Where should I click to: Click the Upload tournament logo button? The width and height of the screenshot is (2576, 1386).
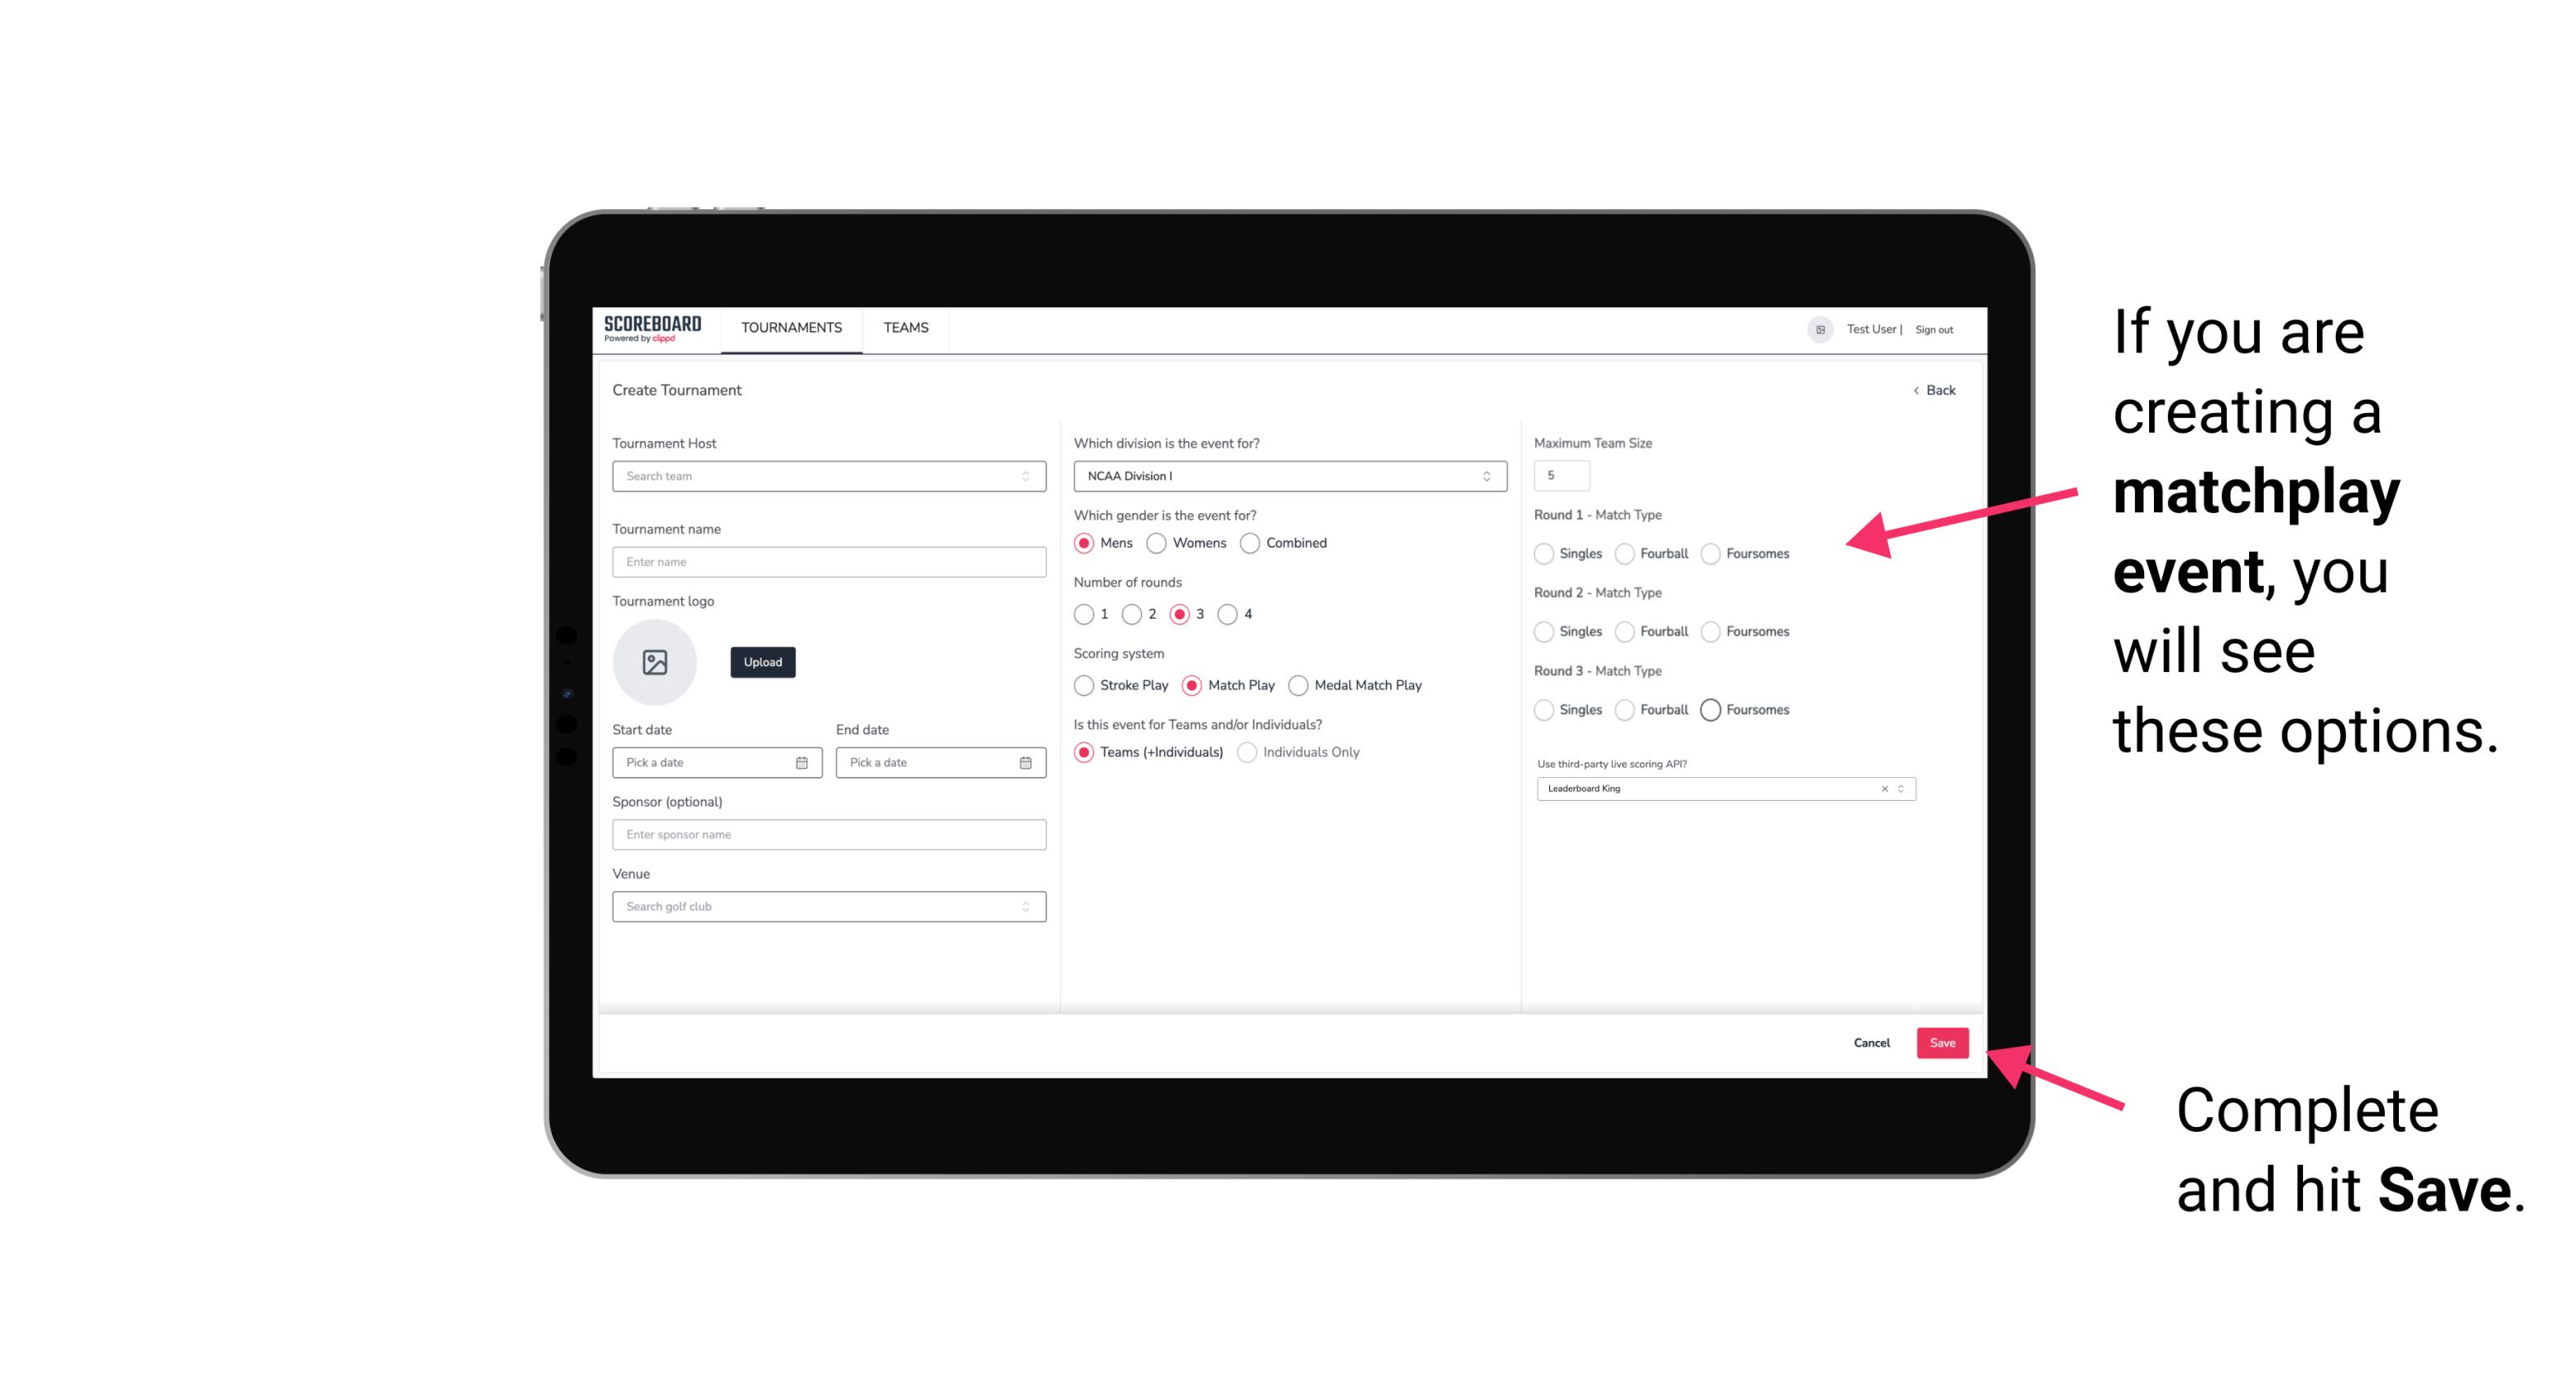click(x=764, y=662)
